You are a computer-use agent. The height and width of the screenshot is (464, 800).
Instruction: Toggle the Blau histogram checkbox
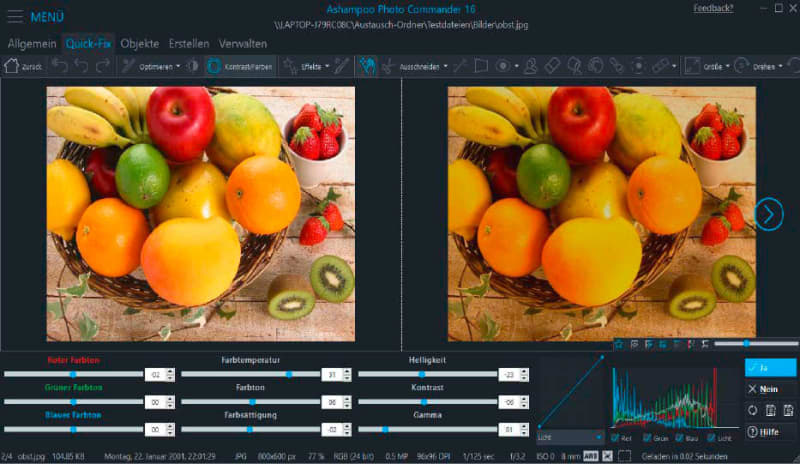point(680,438)
